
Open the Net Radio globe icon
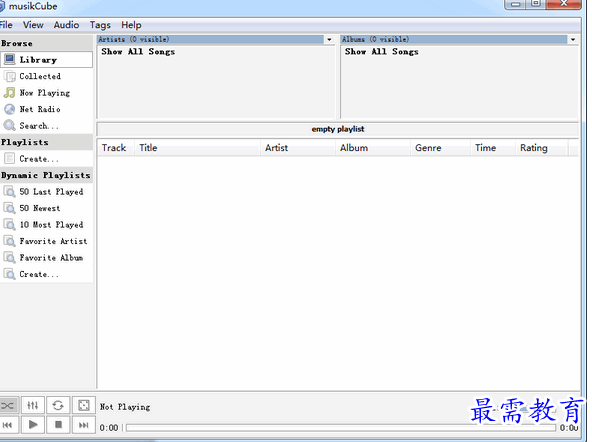(x=9, y=109)
